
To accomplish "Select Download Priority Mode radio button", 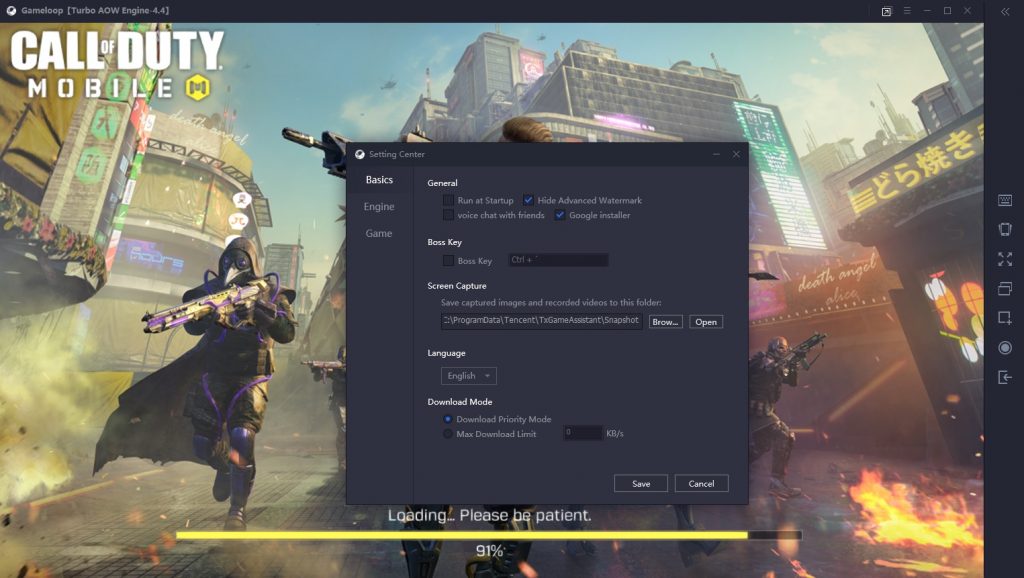I will click(x=447, y=419).
